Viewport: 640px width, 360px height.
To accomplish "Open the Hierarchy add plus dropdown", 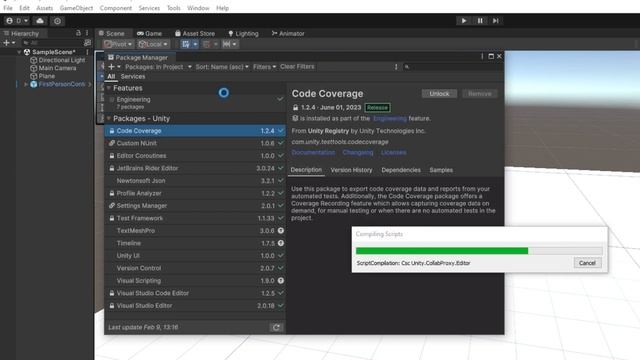I will (9, 42).
